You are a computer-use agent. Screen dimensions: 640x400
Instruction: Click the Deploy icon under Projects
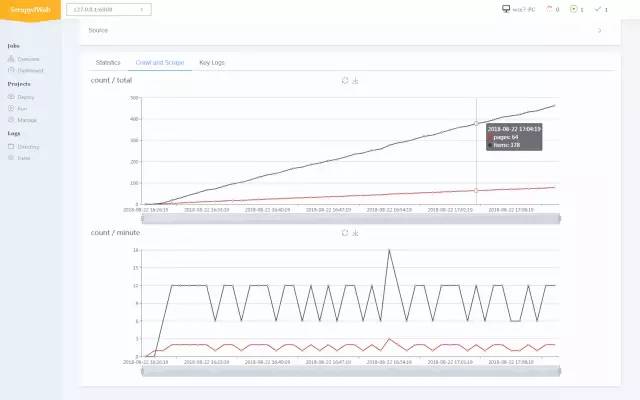(11, 97)
